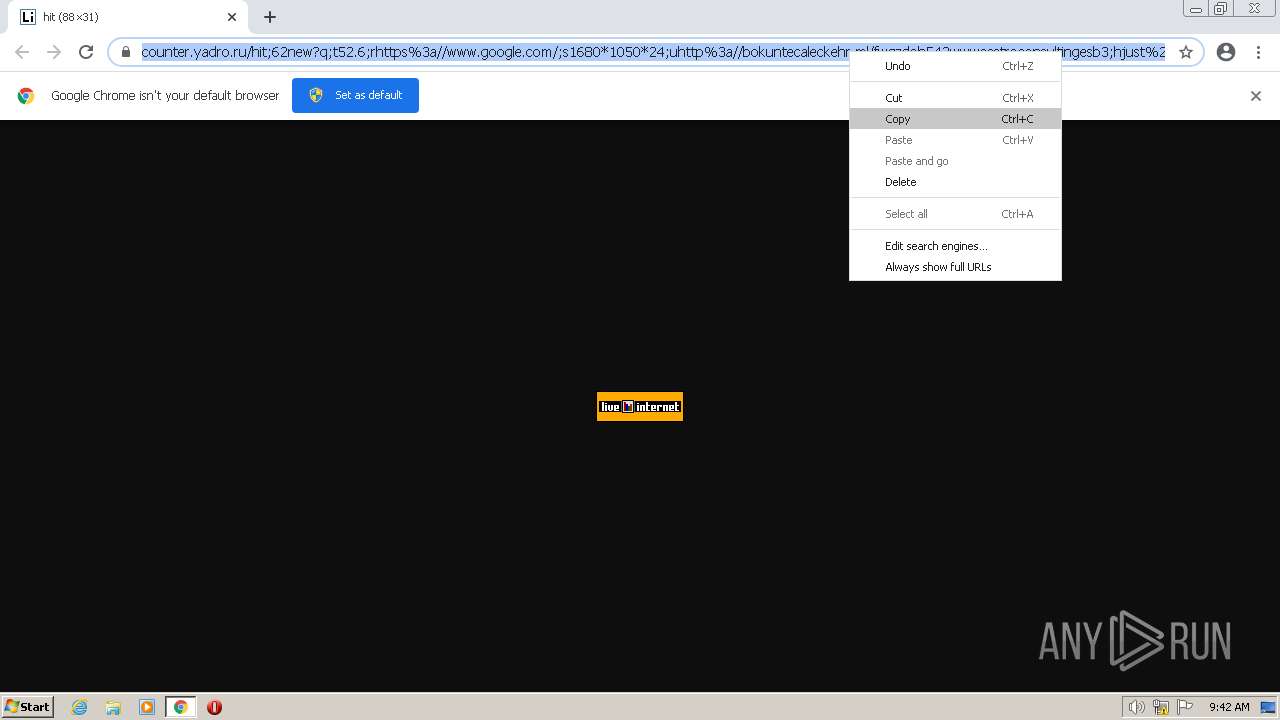Click the "Google Chrome isn't your default browser" text
The image size is (1280, 720).
click(x=165, y=96)
